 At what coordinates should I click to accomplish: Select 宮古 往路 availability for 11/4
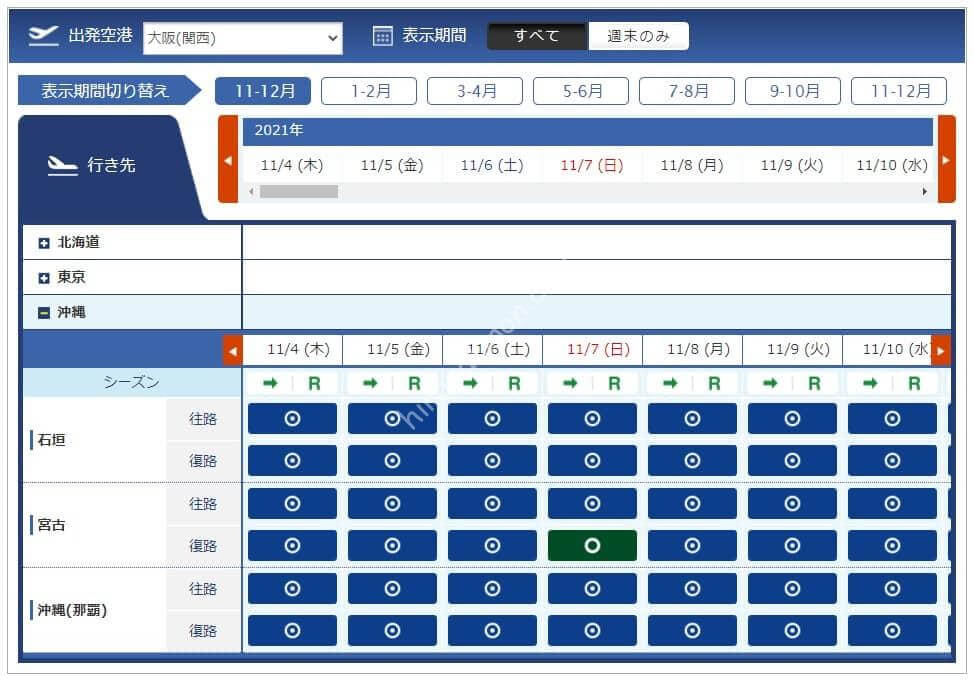tap(292, 503)
